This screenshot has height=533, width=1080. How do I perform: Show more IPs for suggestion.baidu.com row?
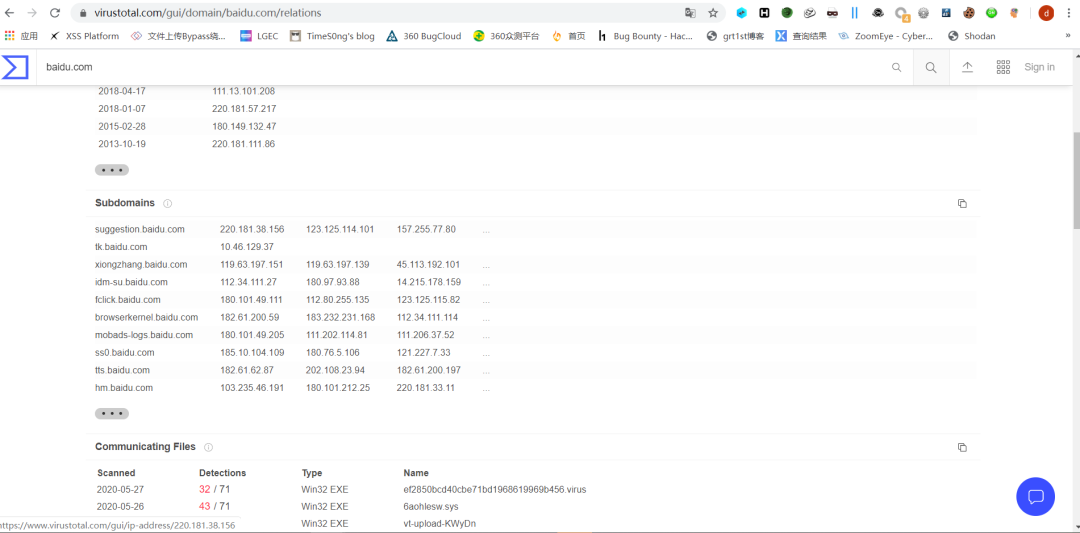click(x=486, y=229)
